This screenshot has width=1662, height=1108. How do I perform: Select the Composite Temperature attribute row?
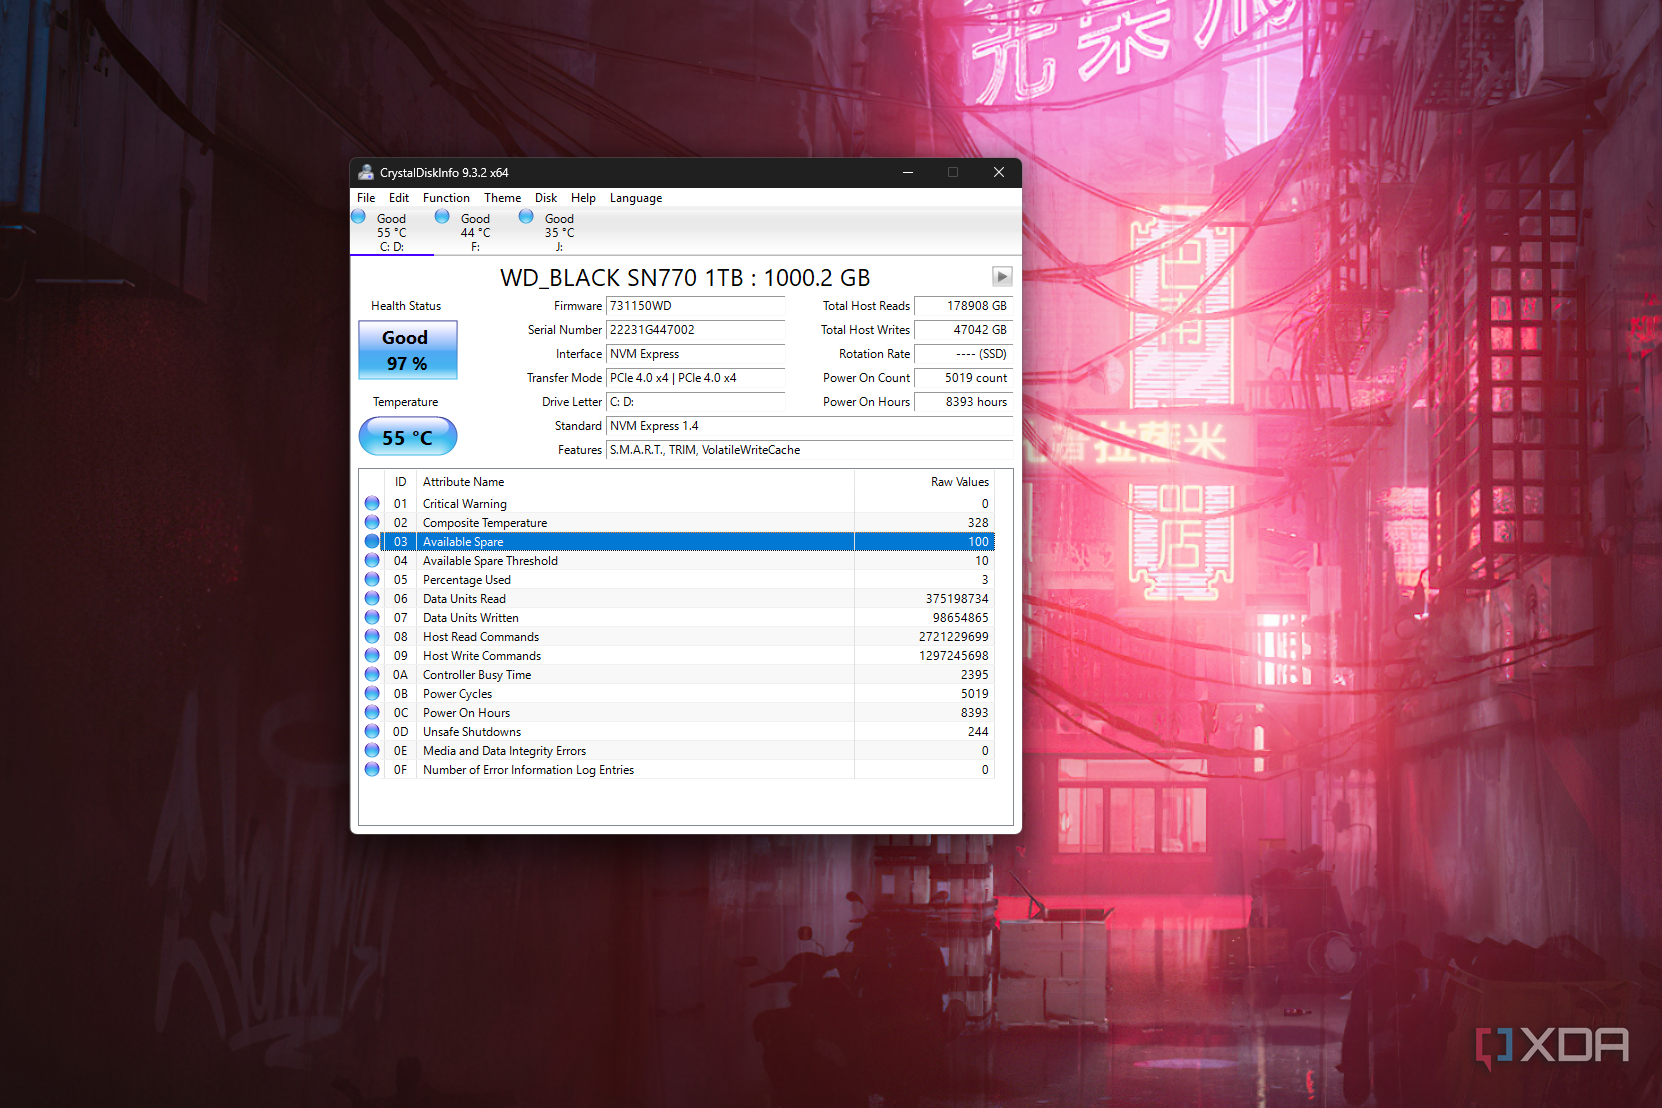point(678,523)
